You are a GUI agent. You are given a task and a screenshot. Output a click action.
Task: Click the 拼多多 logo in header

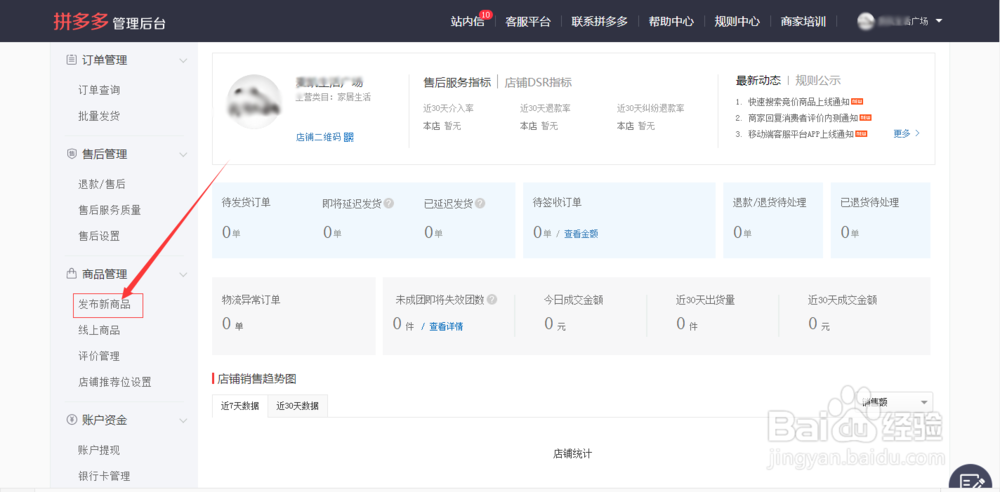point(80,22)
